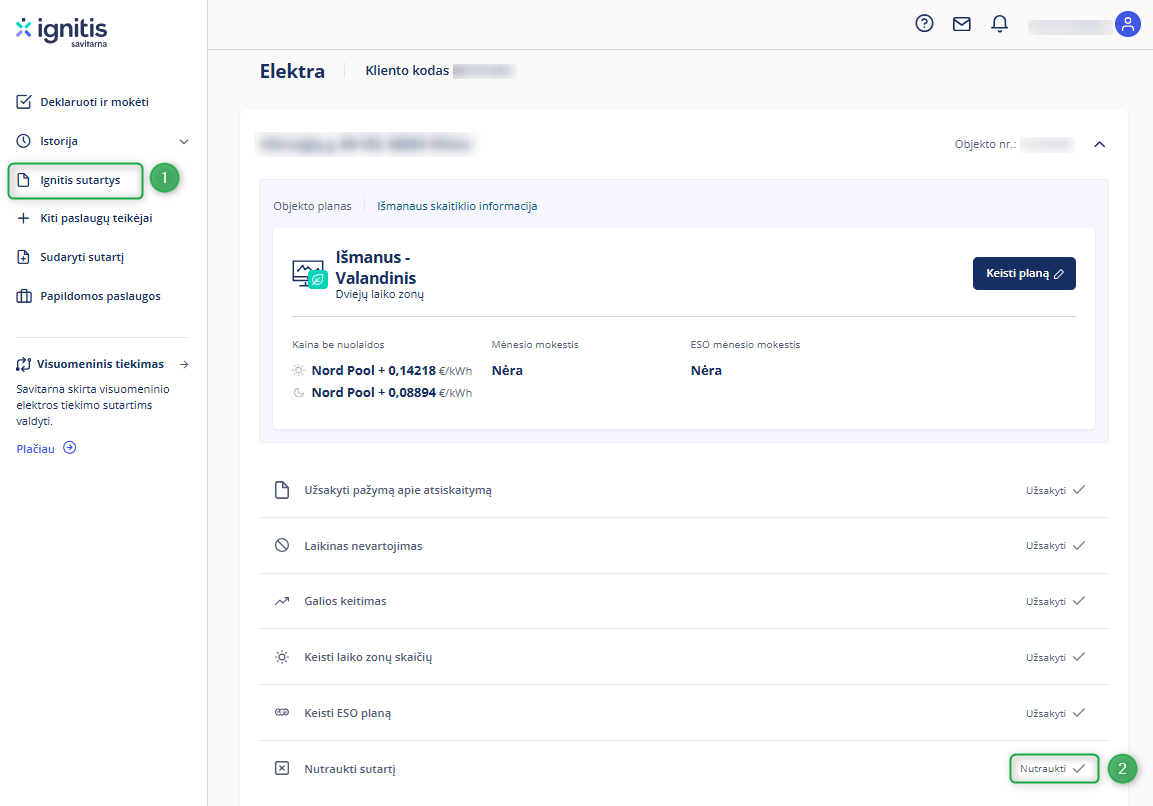Click Užsakyti for Laikinas nevartojimas
Screen dimensions: 1153x806
(x=1055, y=546)
